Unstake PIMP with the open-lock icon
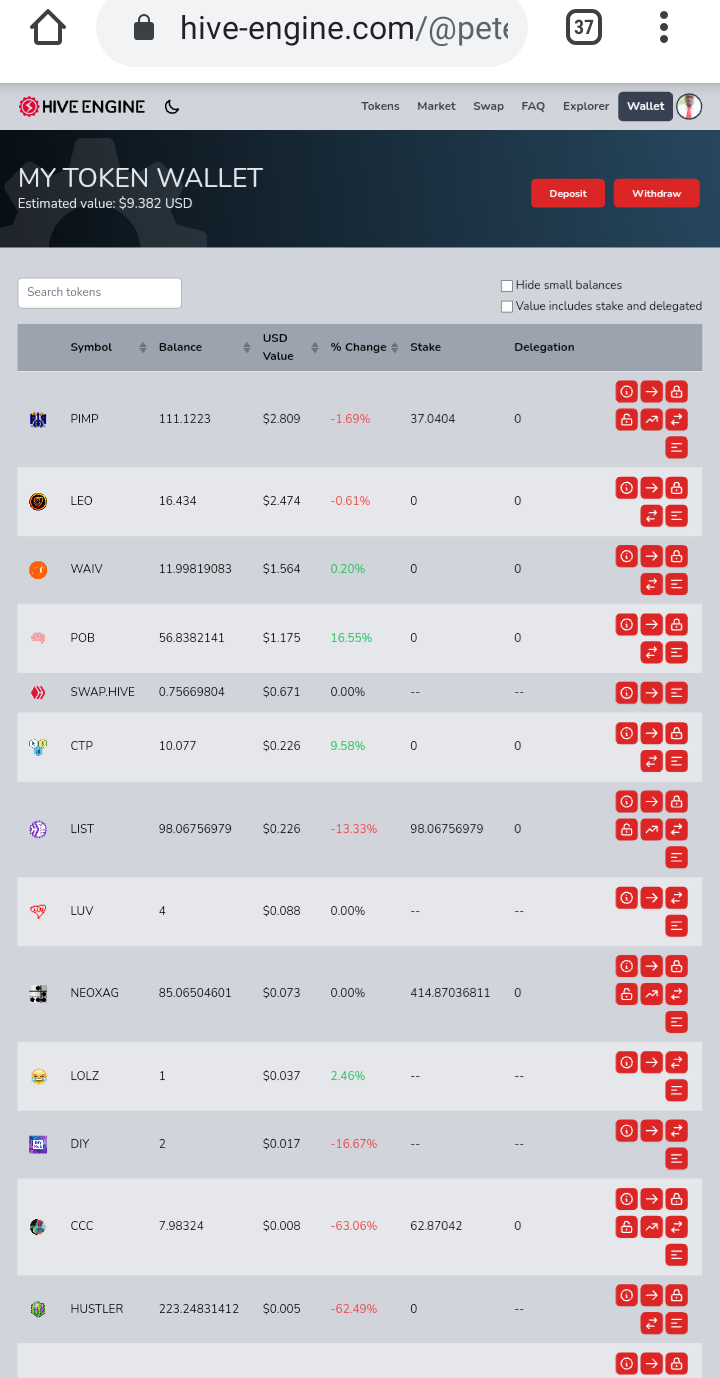Viewport: 720px width, 1378px height. [x=626, y=419]
